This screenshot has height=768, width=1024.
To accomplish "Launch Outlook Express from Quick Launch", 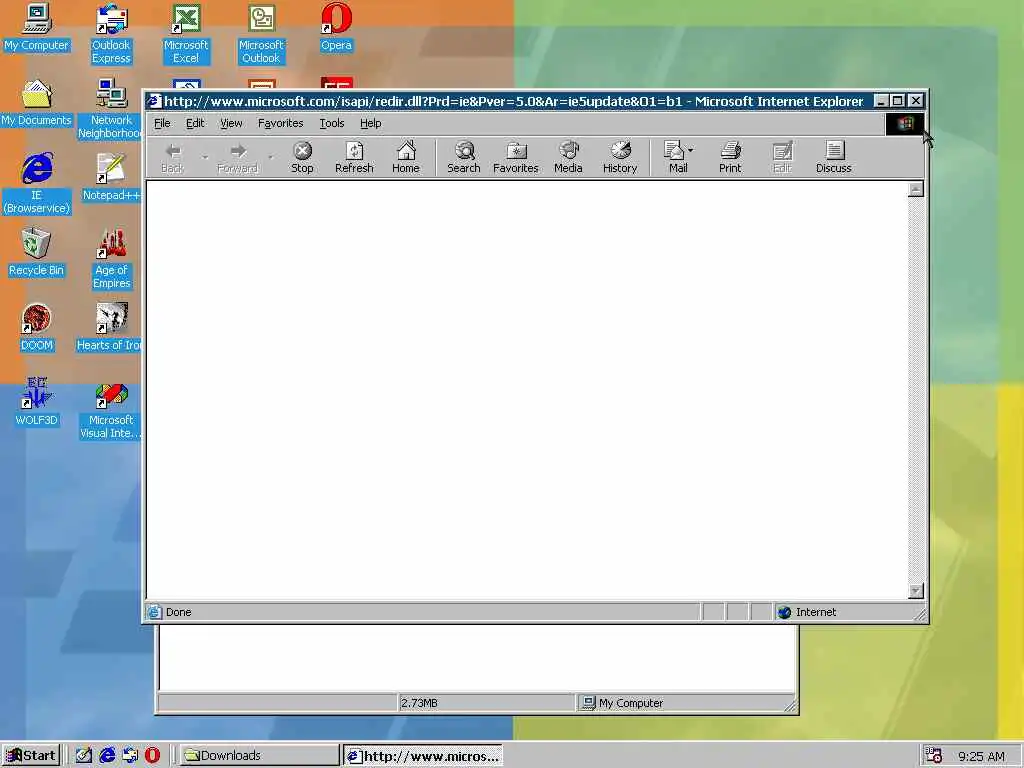I will tap(130, 755).
